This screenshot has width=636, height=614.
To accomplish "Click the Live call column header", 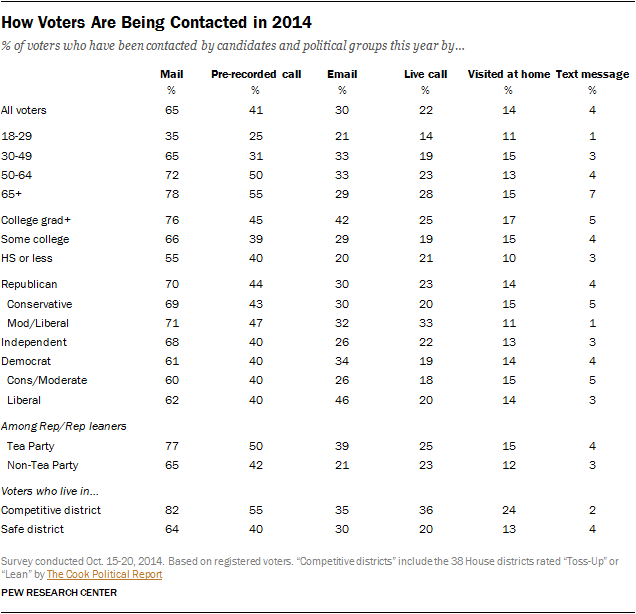I will pyautogui.click(x=426, y=74).
